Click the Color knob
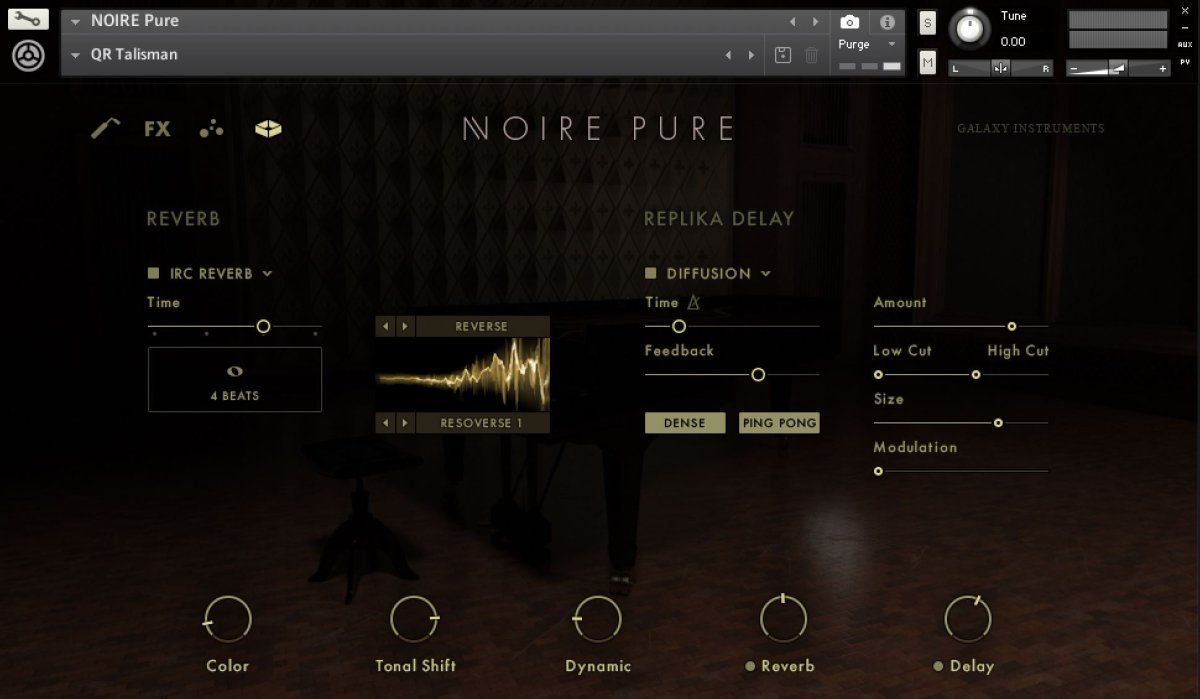1200x699 pixels. (228, 619)
